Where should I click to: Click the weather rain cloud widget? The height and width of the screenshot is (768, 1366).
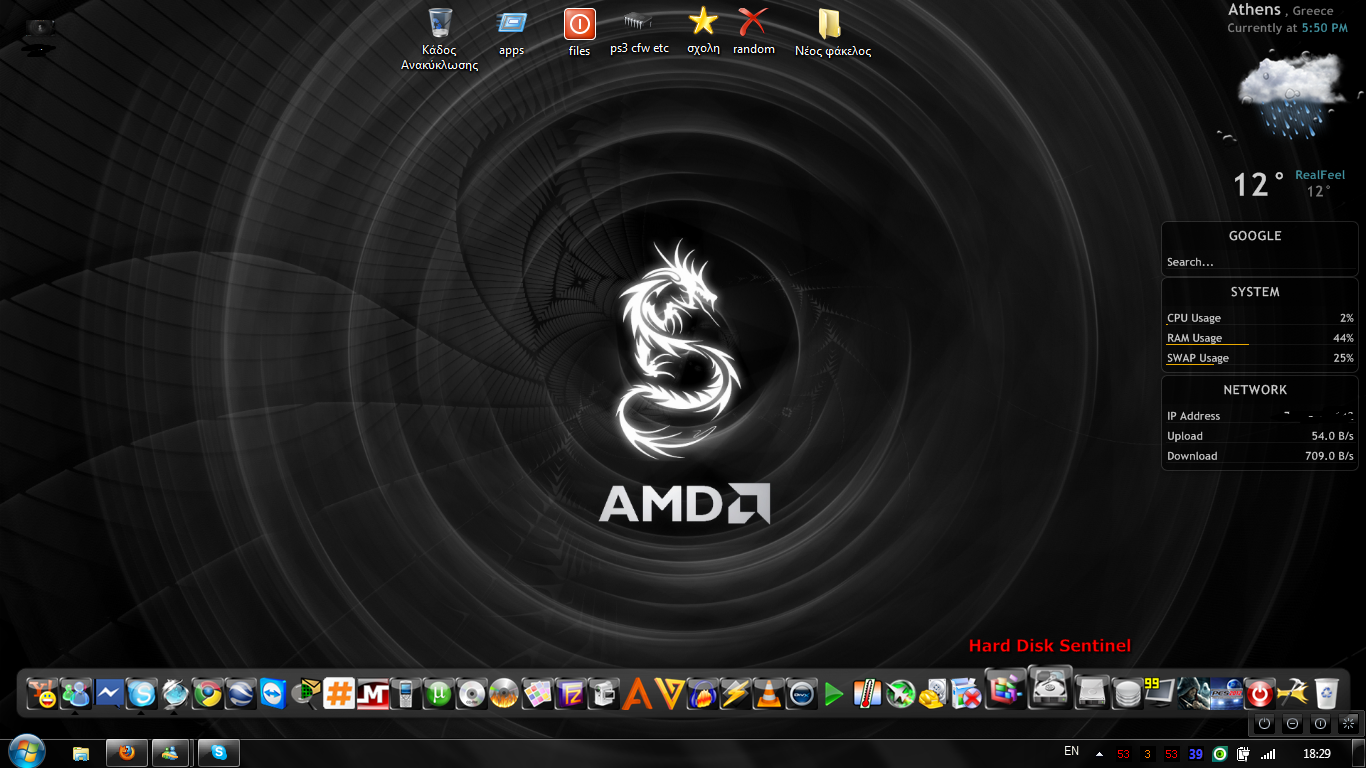click(1290, 95)
